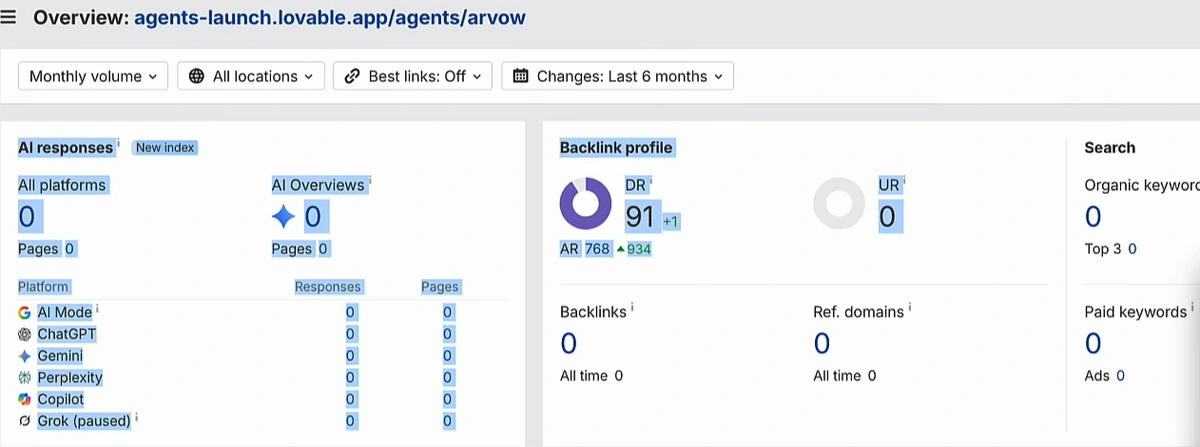The image size is (1200, 447).
Task: Click the Platform column header
Action: [x=44, y=287]
